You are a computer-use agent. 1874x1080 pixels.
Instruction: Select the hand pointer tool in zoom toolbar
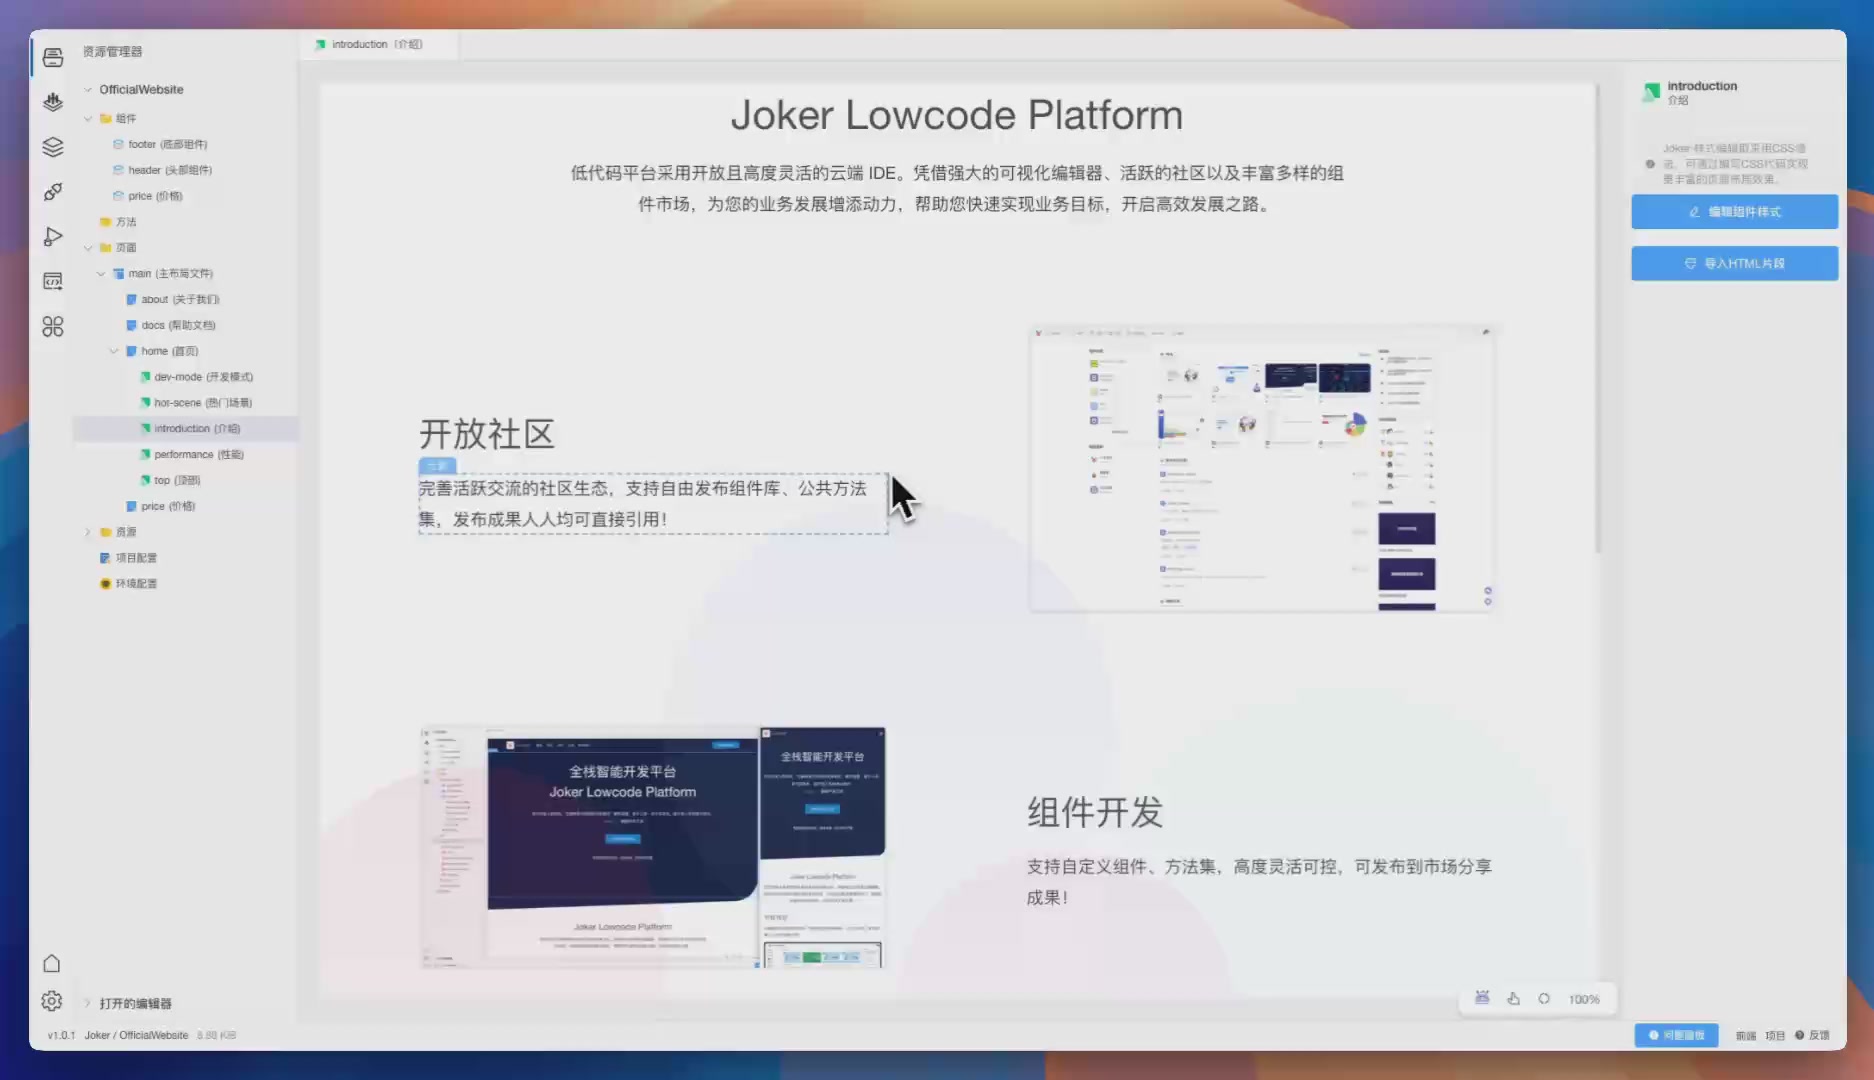pos(1513,998)
